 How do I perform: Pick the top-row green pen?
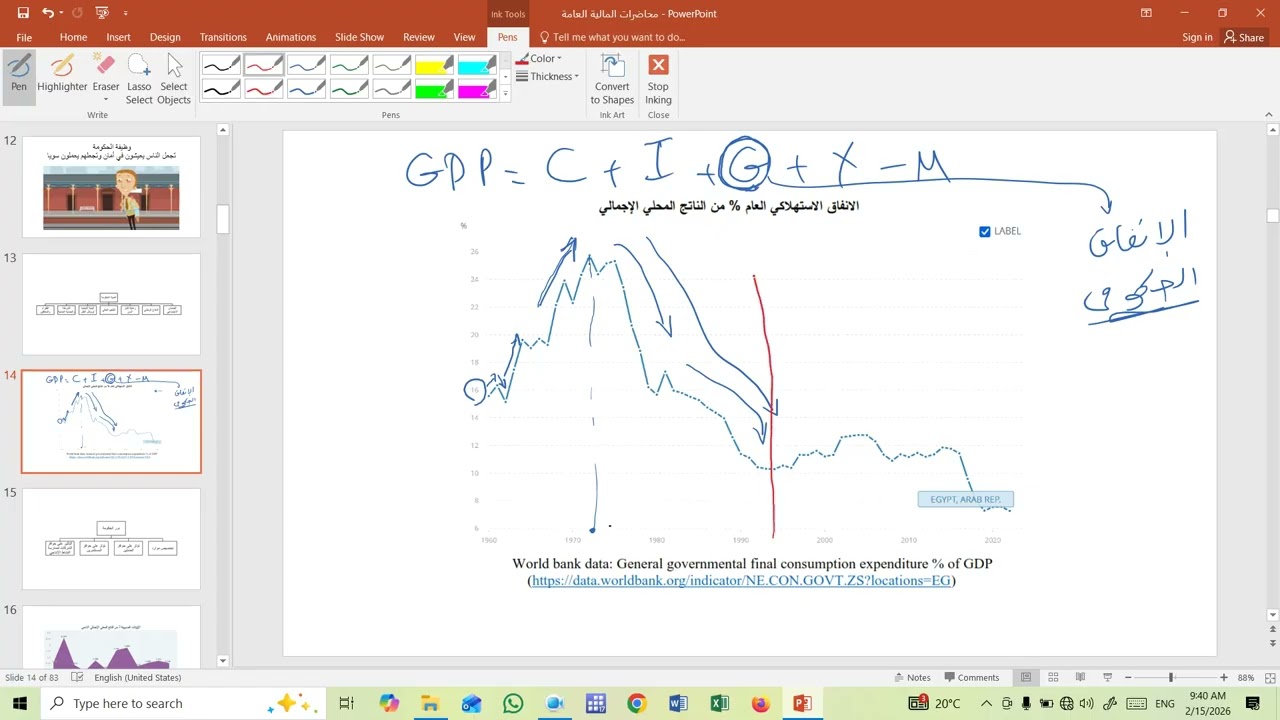pos(350,65)
